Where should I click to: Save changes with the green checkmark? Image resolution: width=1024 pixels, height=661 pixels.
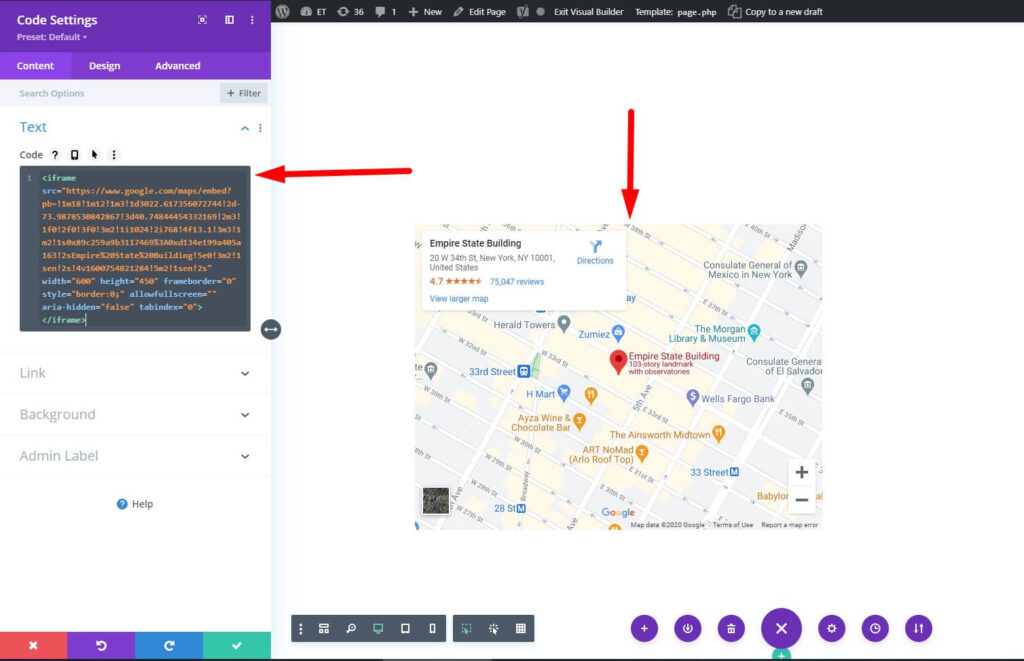(x=237, y=645)
